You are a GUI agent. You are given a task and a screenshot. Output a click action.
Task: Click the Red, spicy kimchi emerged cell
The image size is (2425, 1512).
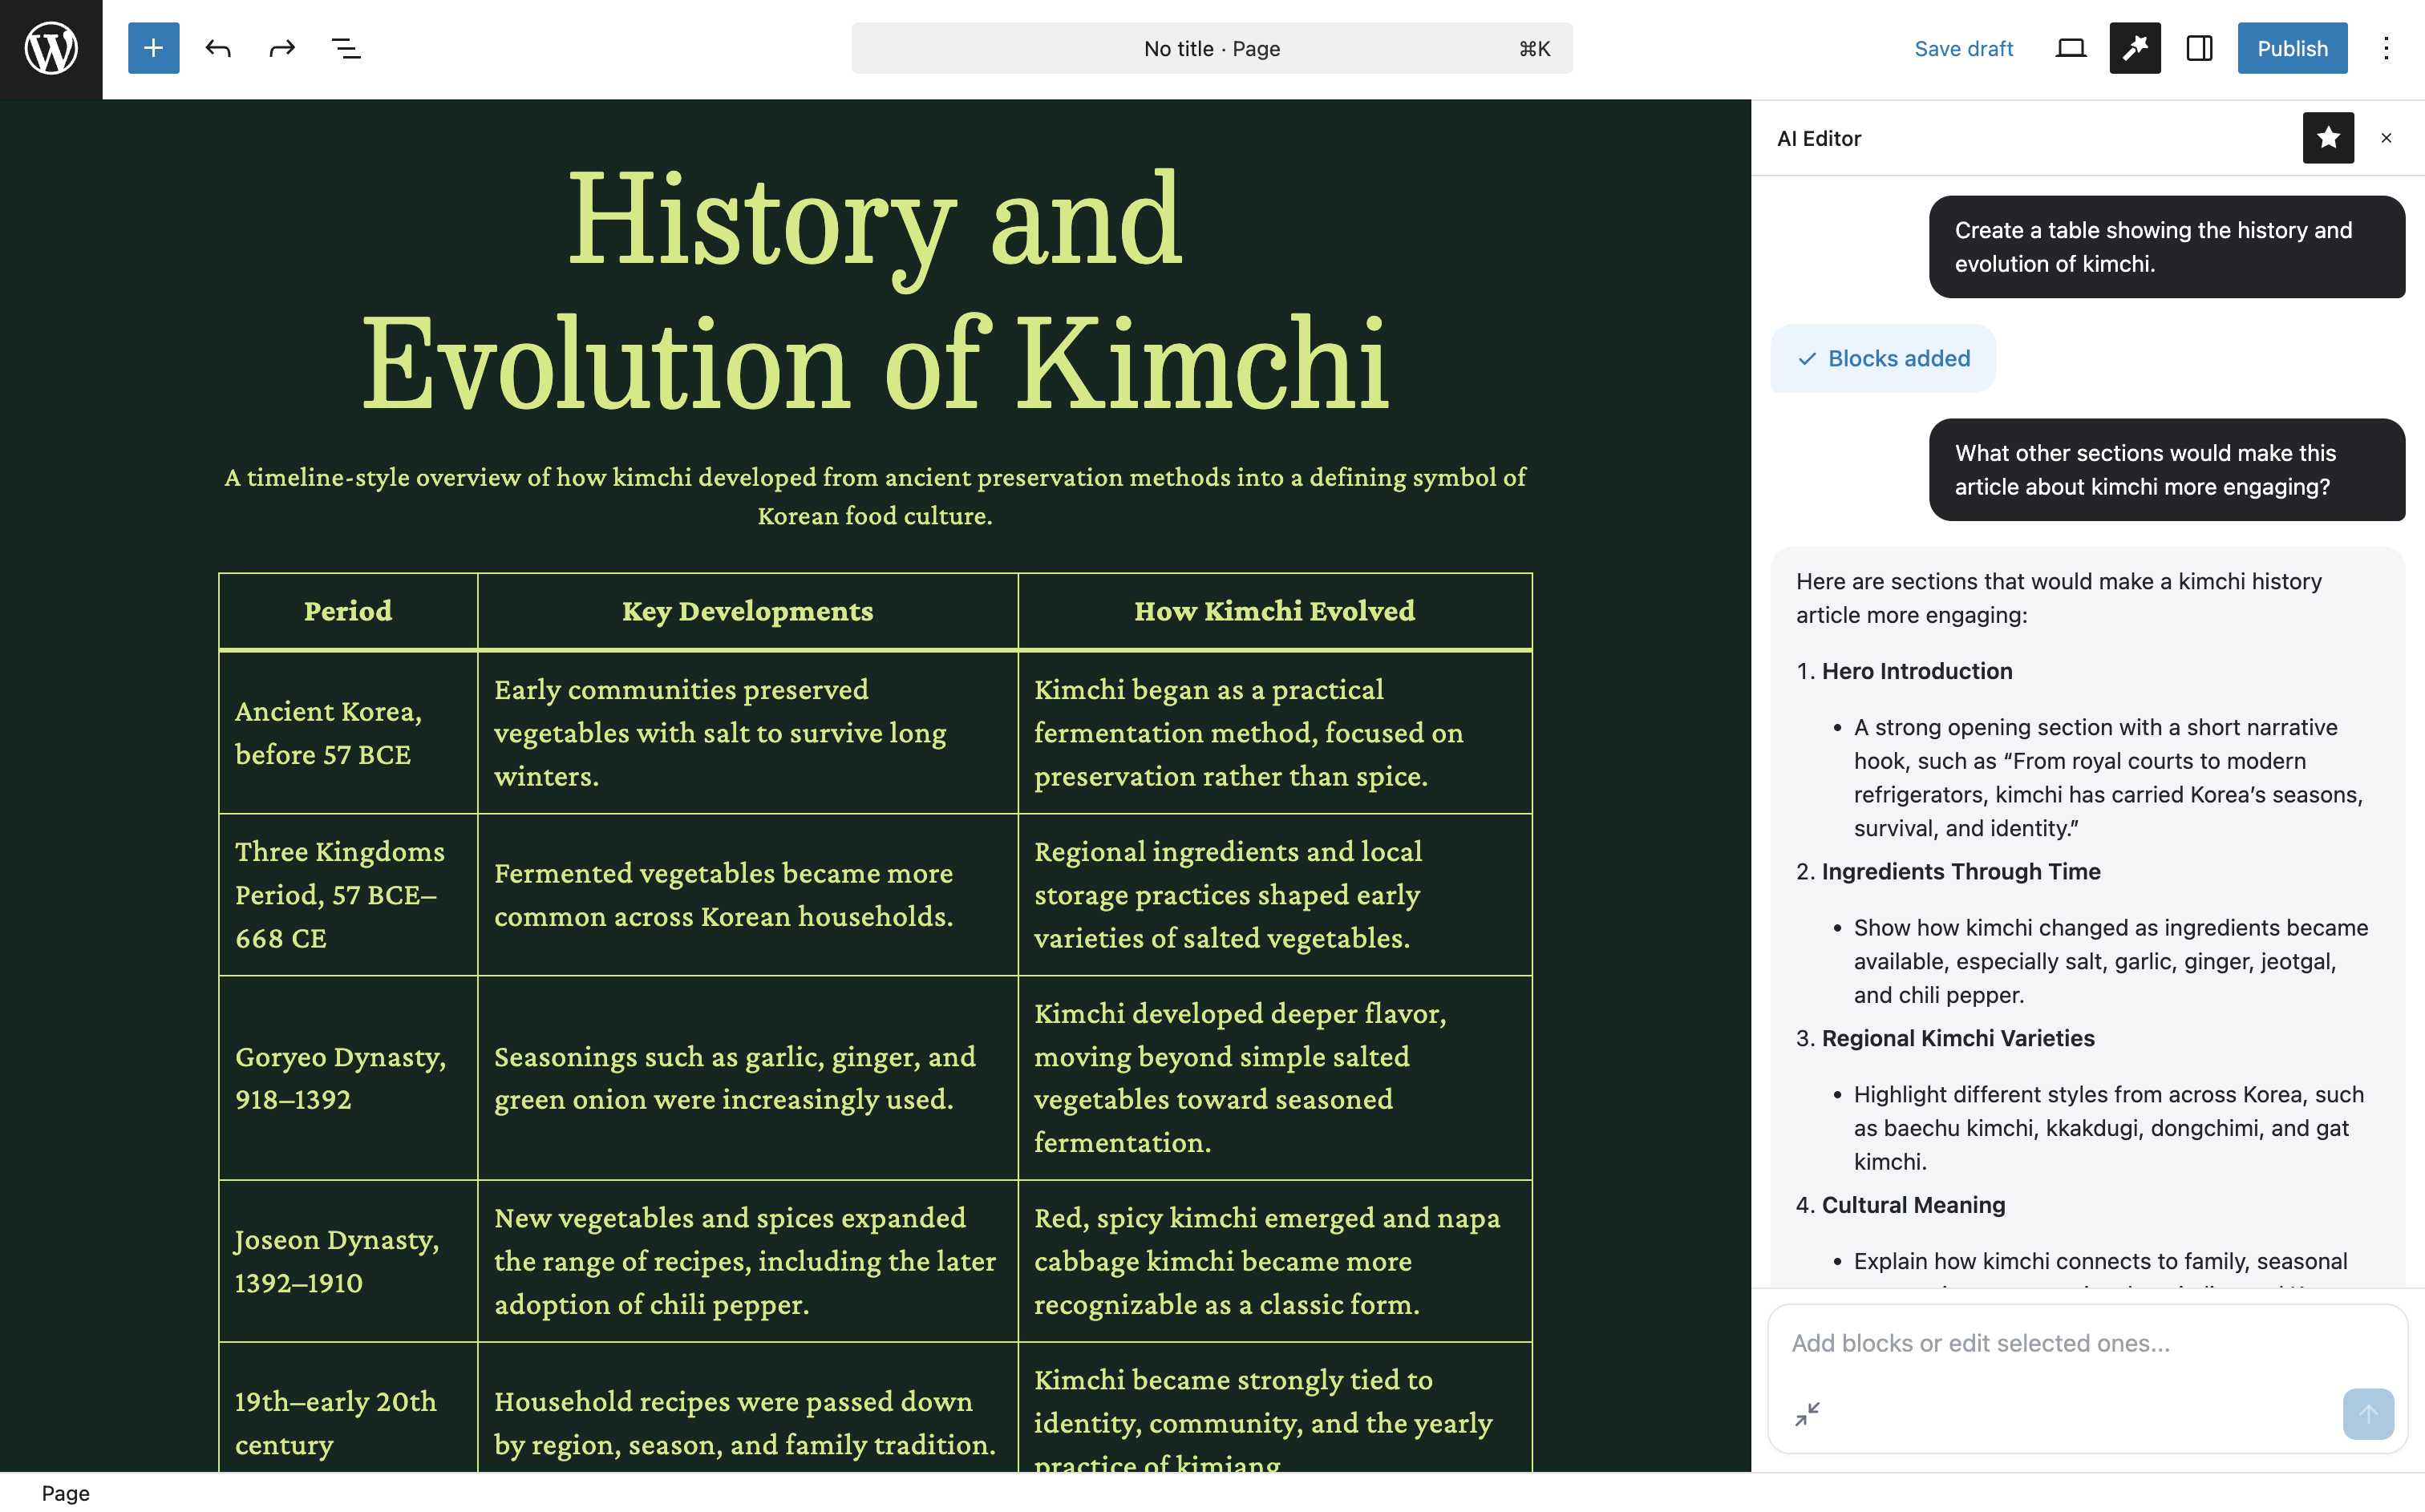coord(1275,1261)
